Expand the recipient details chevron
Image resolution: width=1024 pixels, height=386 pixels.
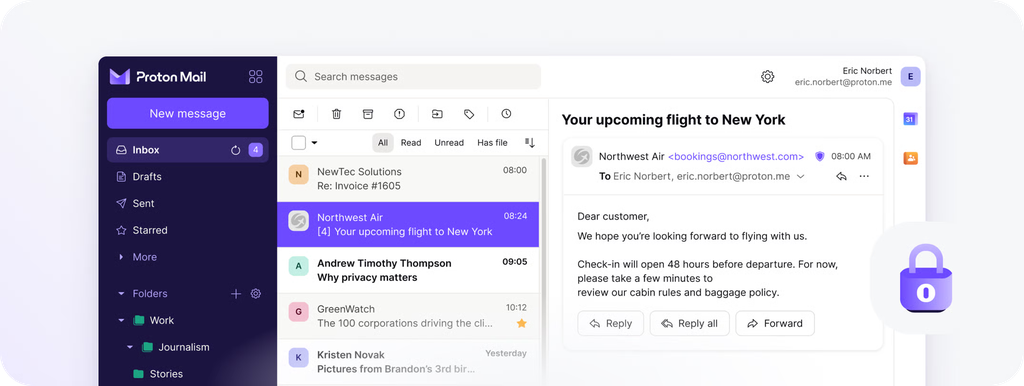tap(801, 176)
